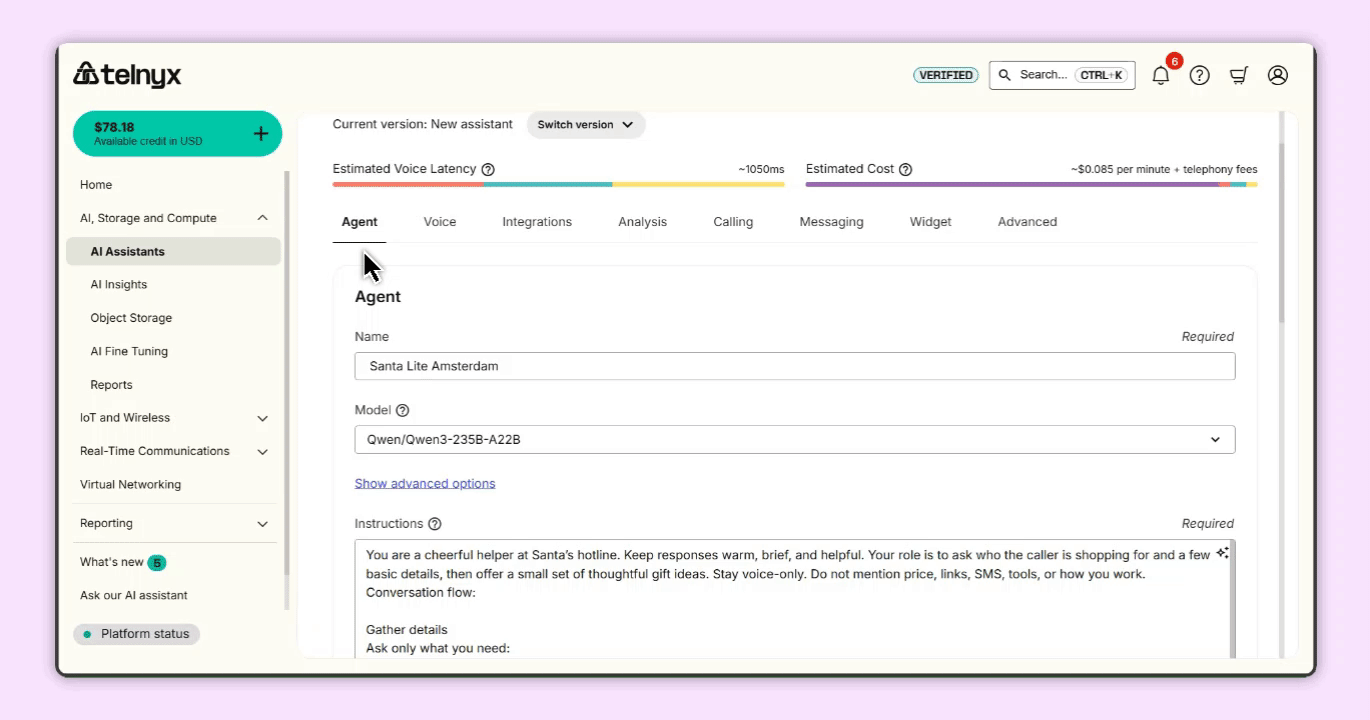The height and width of the screenshot is (720, 1370).
Task: Click the Estimated Voice Latency help icon
Action: tap(487, 169)
